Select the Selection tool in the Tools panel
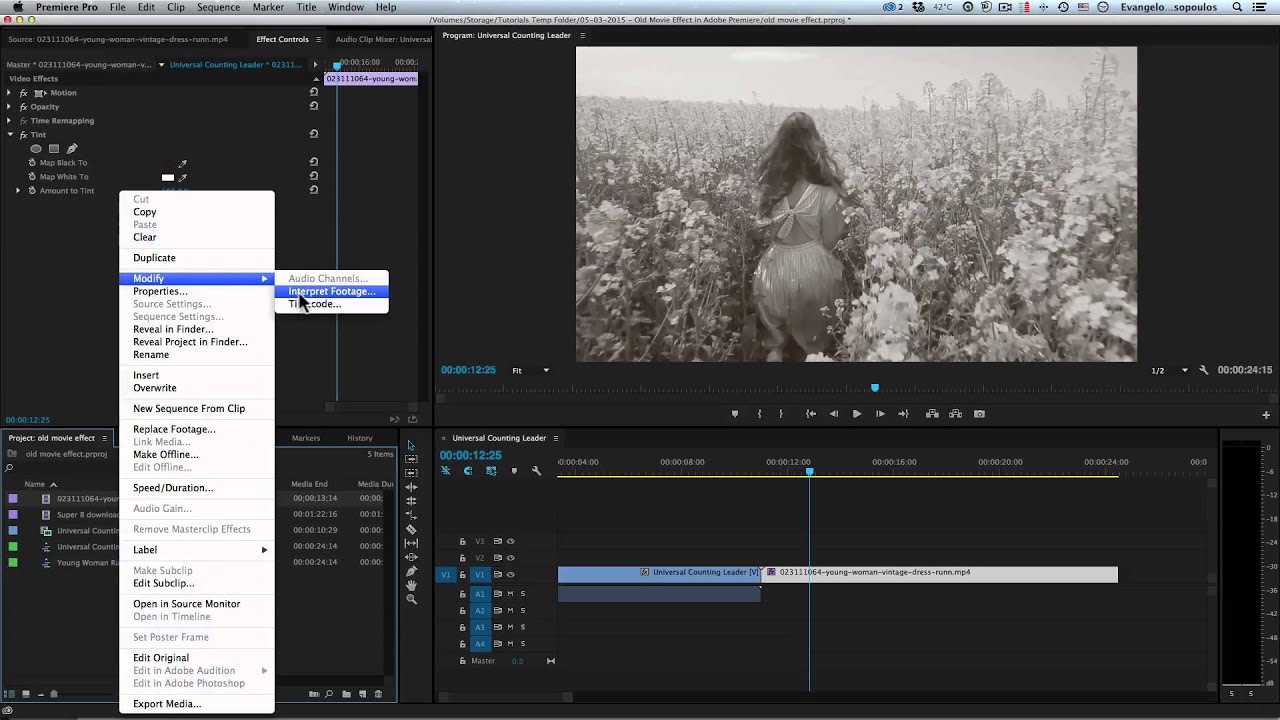1280x720 pixels. [x=411, y=445]
